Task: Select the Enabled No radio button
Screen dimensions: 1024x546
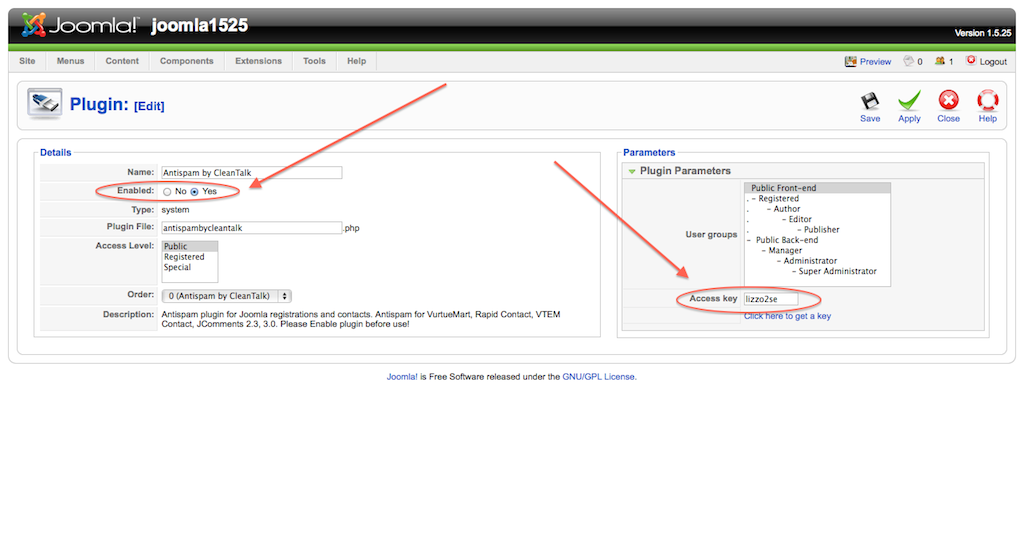Action: coord(167,191)
